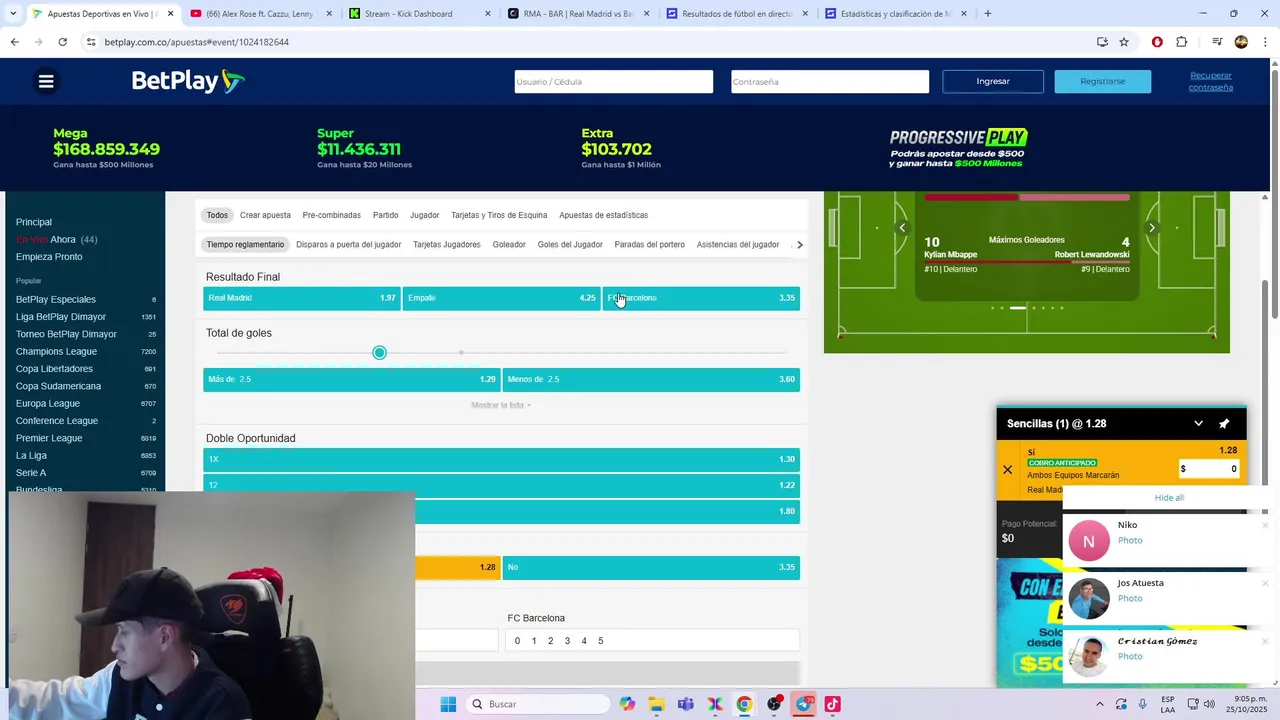Dismiss the Cristian Gómez notification

(1265, 641)
